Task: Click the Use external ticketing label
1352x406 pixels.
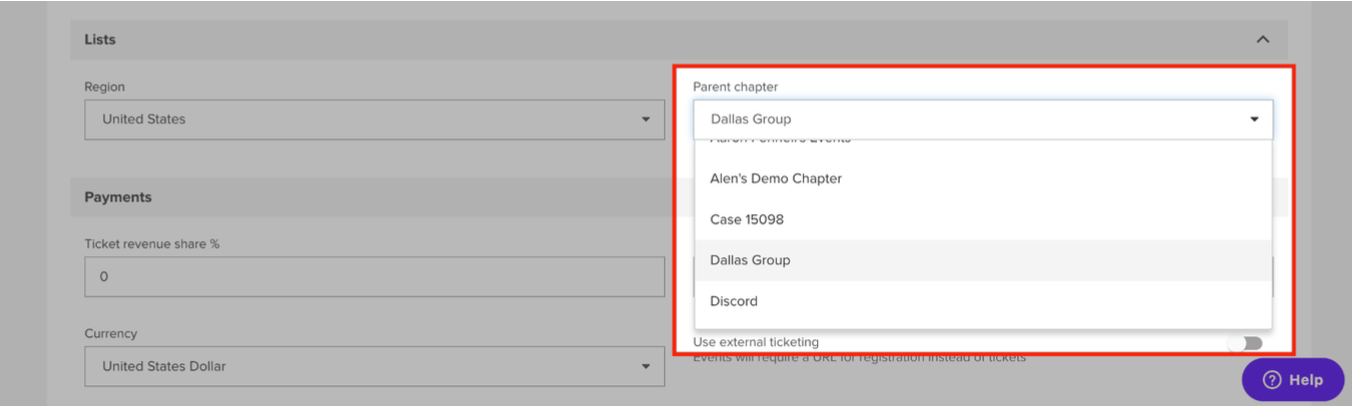Action: pos(755,342)
